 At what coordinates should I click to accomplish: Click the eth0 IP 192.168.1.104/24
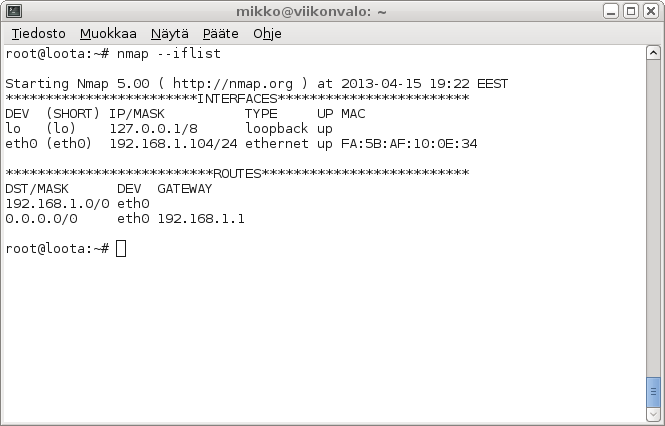[173, 144]
